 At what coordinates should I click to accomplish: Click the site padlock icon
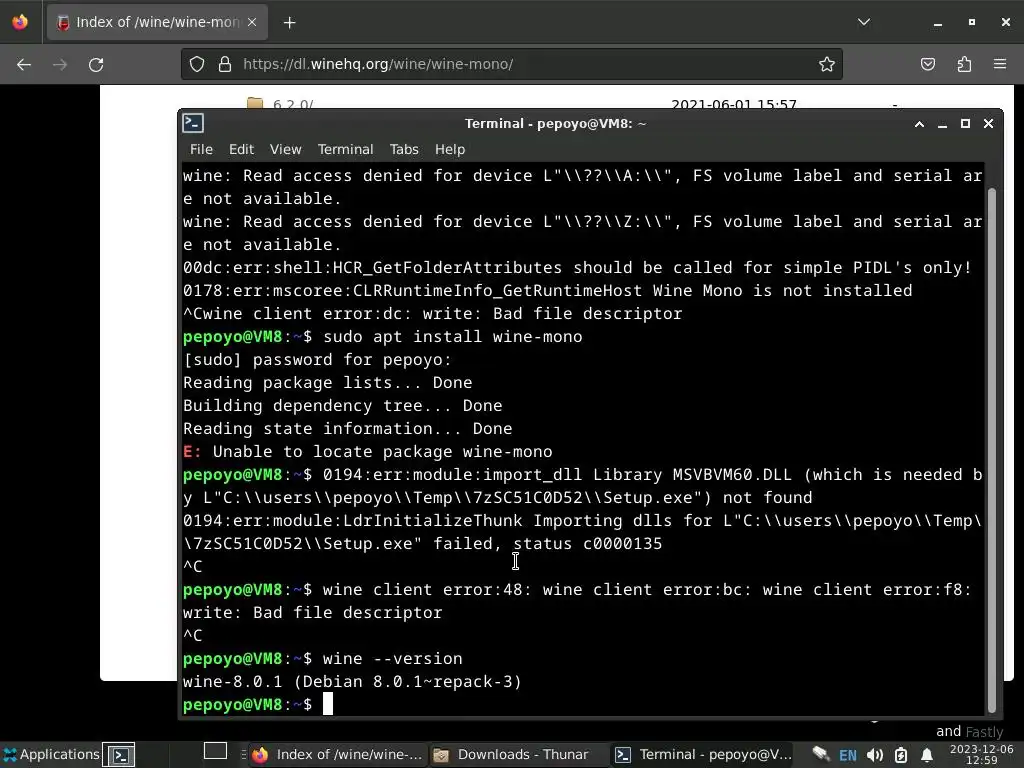(225, 64)
